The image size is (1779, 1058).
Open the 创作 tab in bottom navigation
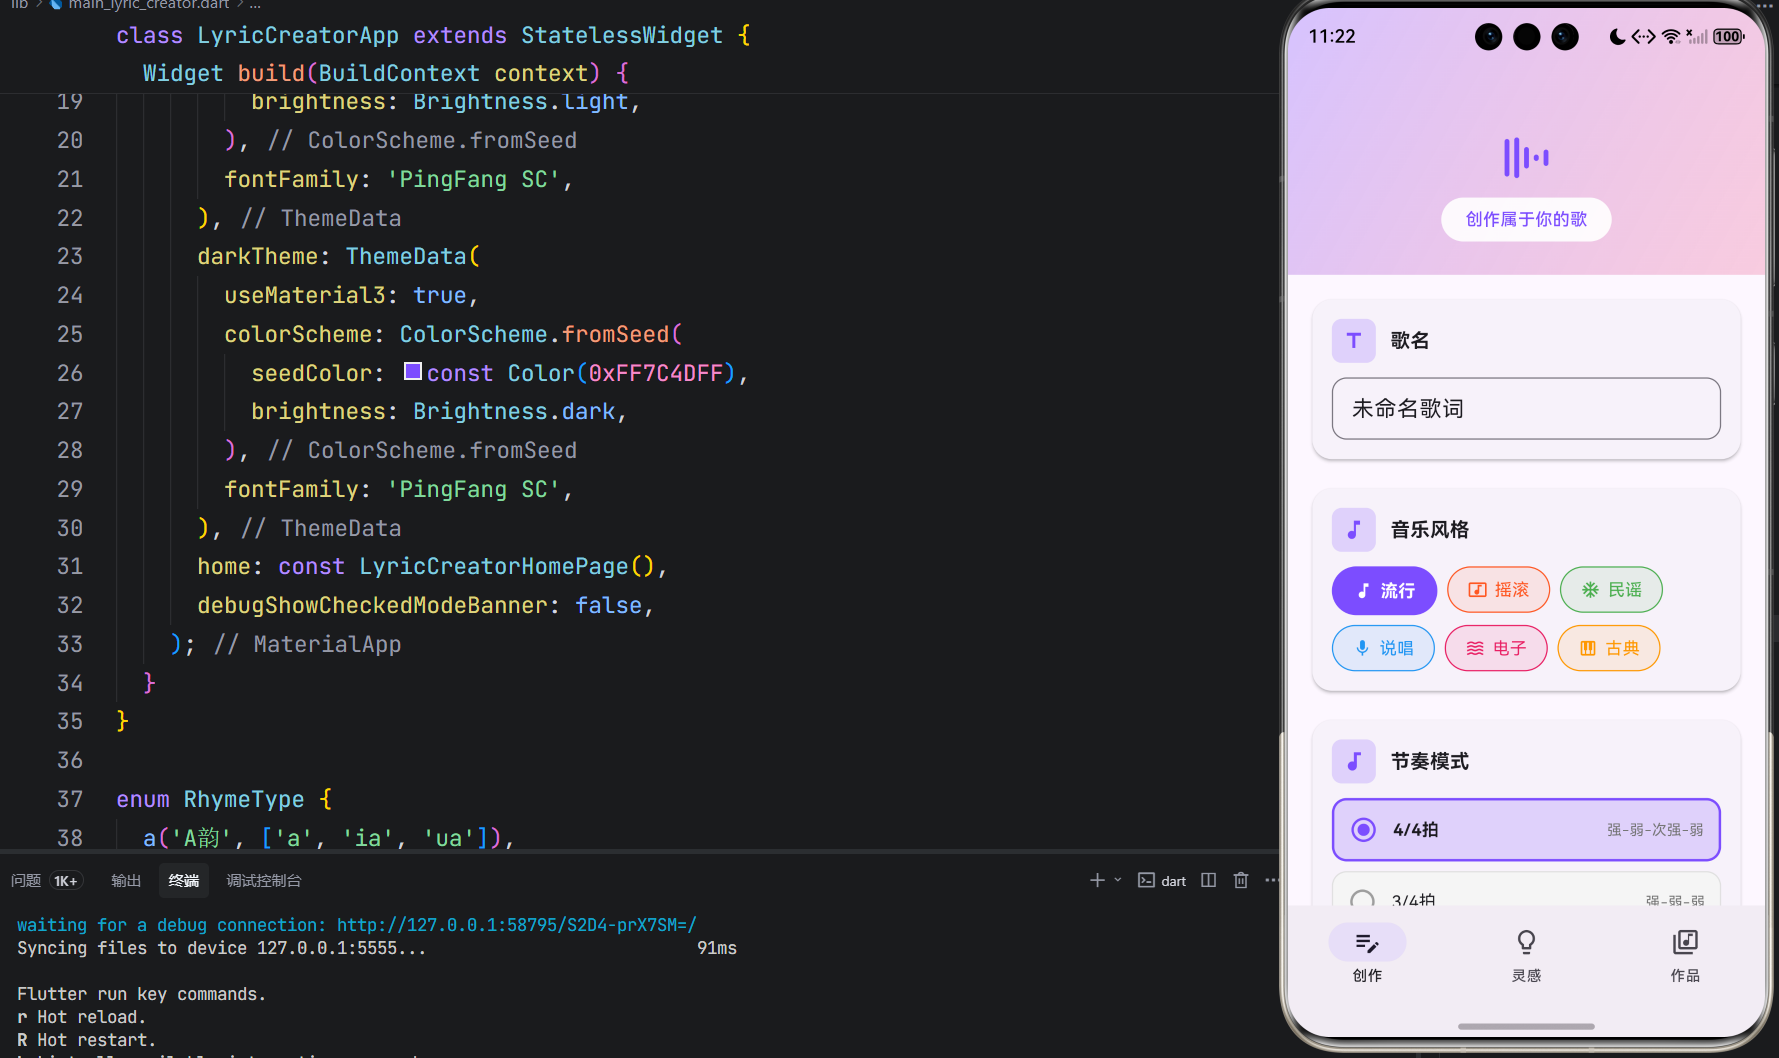[1367, 955]
